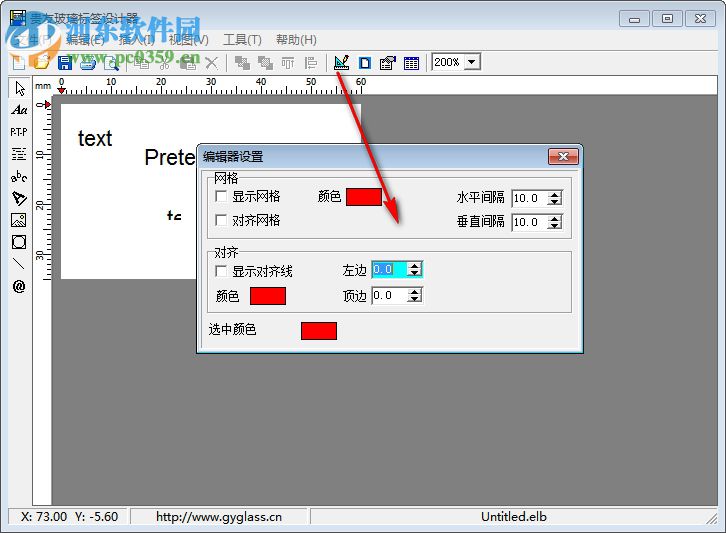Viewport: 726px width, 533px height.
Task: Create a new label file
Action: point(19,63)
